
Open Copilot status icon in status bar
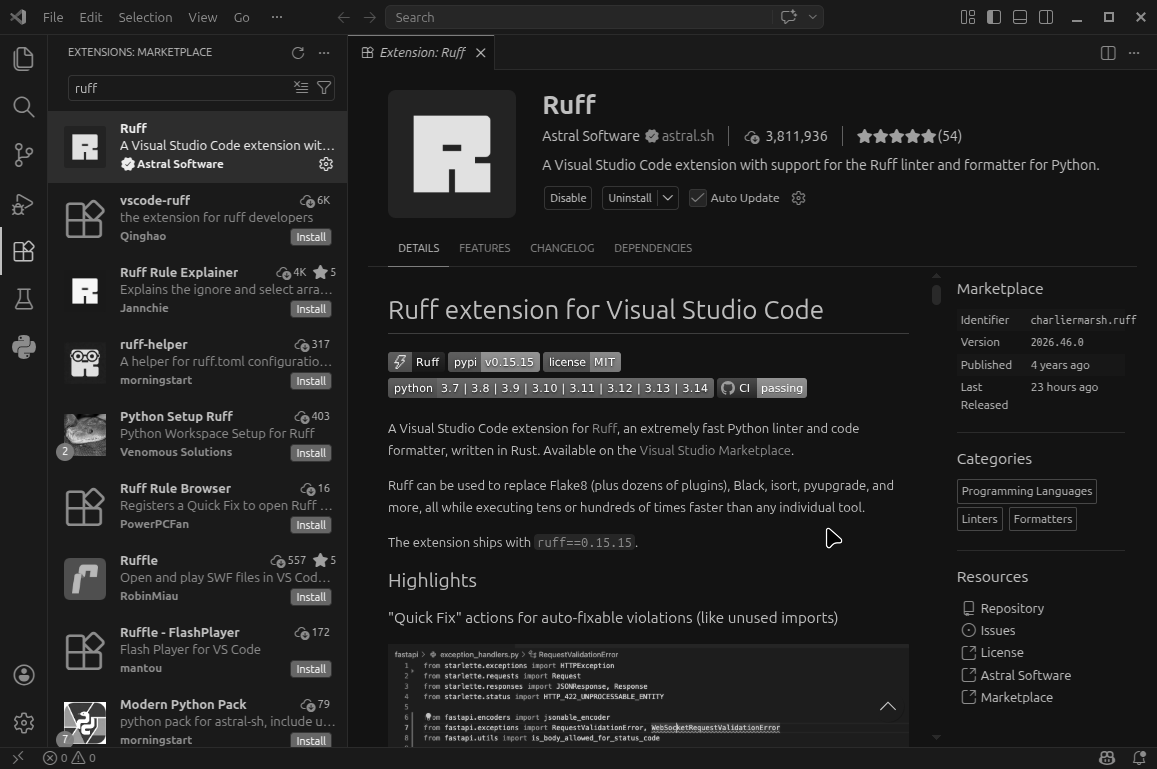click(x=1107, y=758)
